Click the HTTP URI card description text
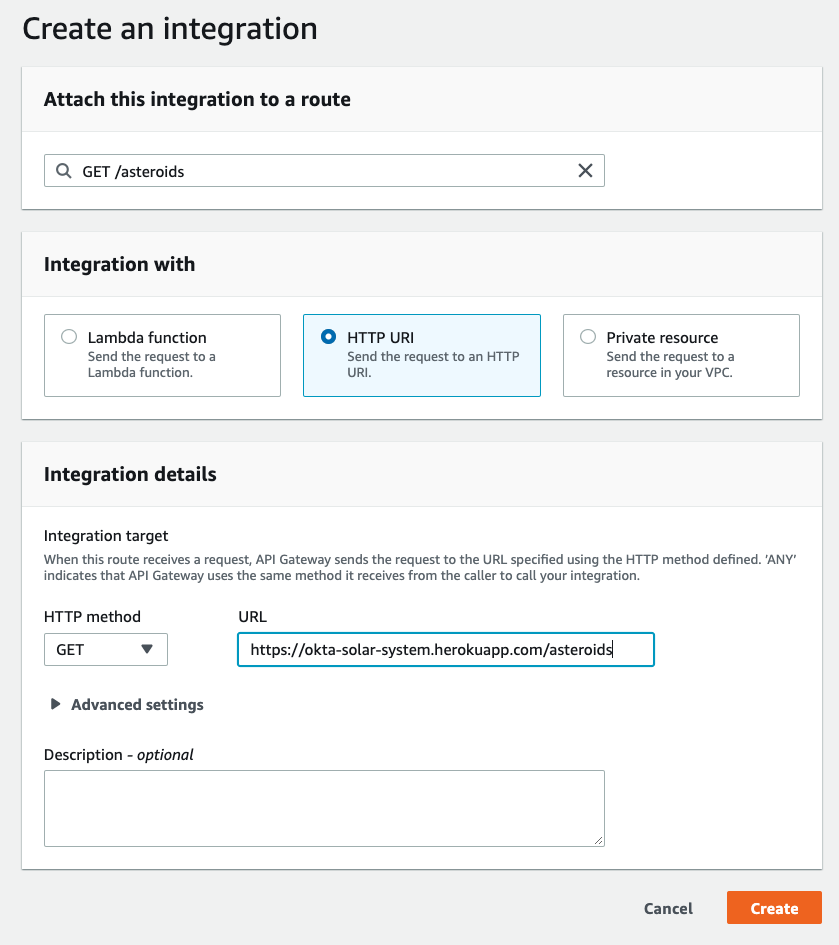This screenshot has width=839, height=945. [x=433, y=364]
